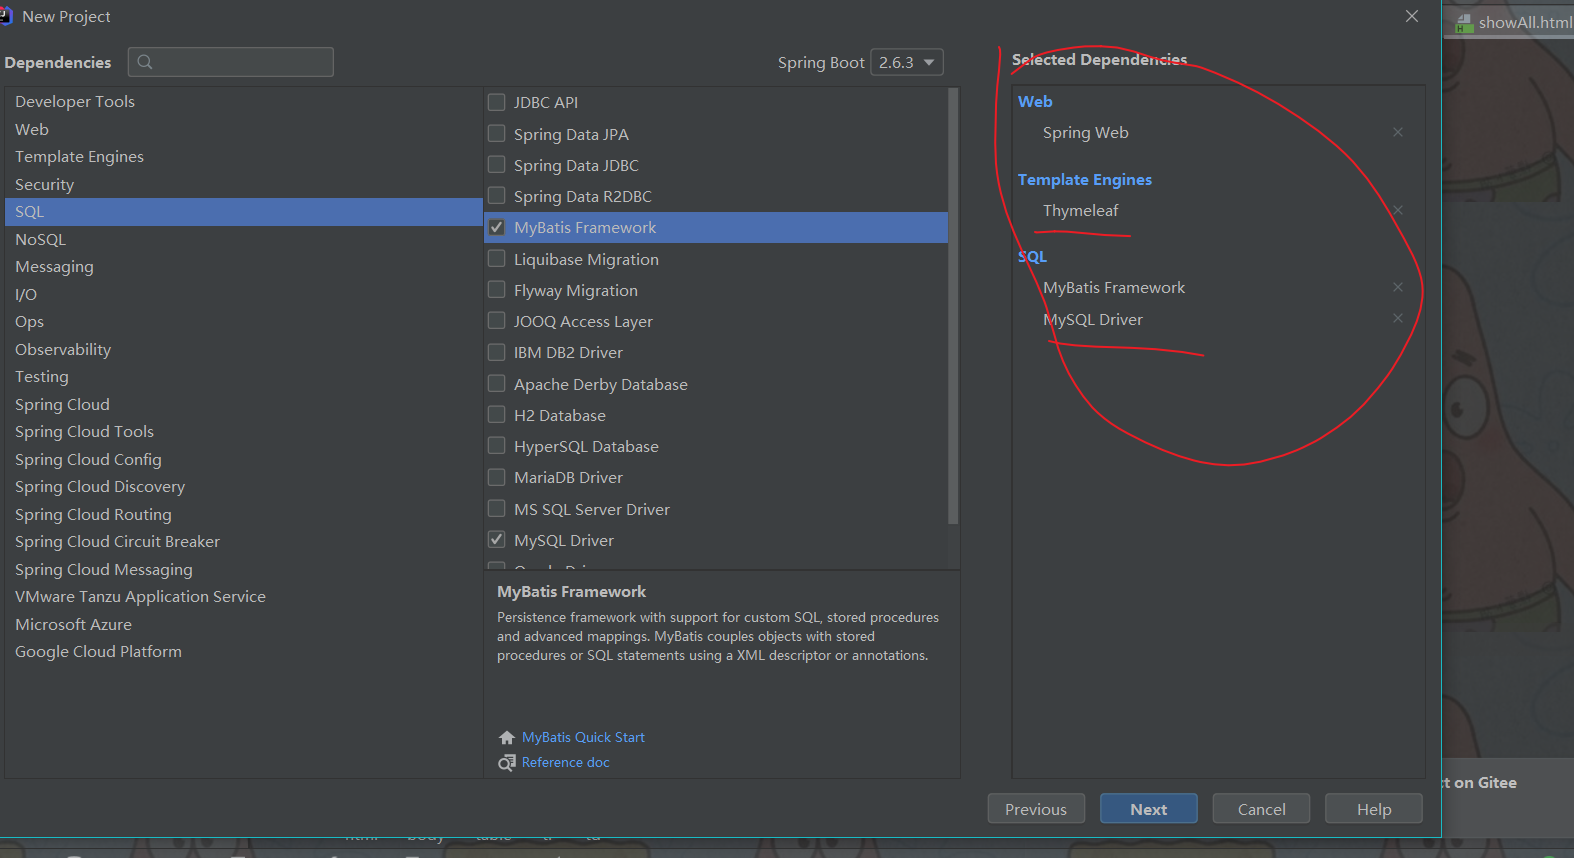Check MariaDB Driver checkbox

(496, 477)
